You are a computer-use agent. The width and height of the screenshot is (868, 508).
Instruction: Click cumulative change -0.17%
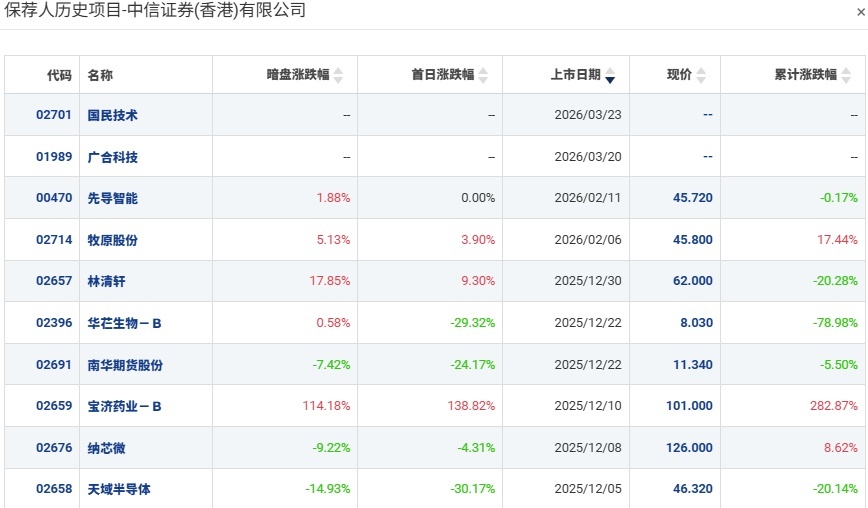coord(839,198)
